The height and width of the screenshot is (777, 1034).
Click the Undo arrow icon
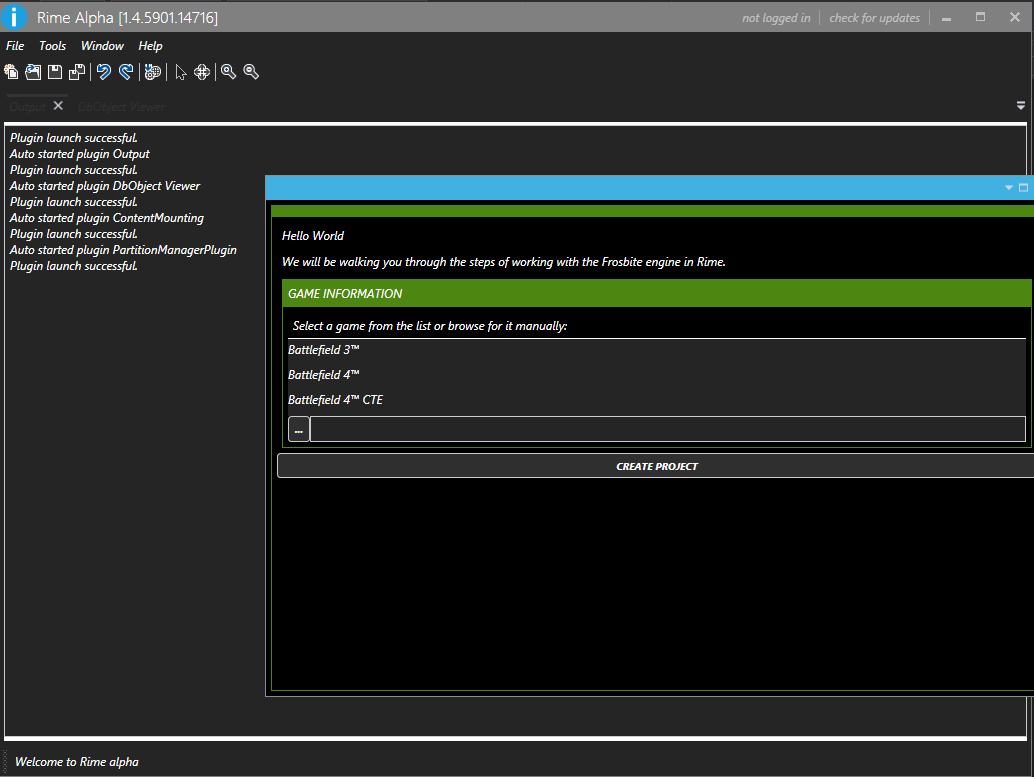104,72
